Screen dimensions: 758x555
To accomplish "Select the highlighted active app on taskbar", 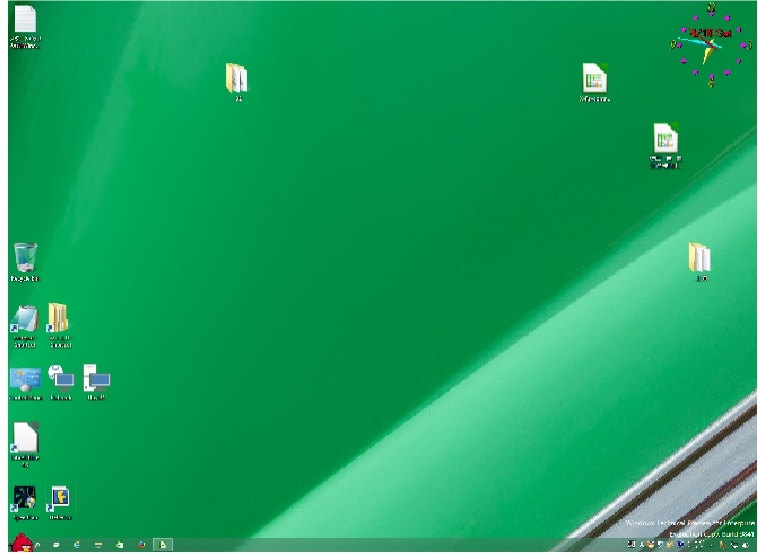I will pos(163,545).
